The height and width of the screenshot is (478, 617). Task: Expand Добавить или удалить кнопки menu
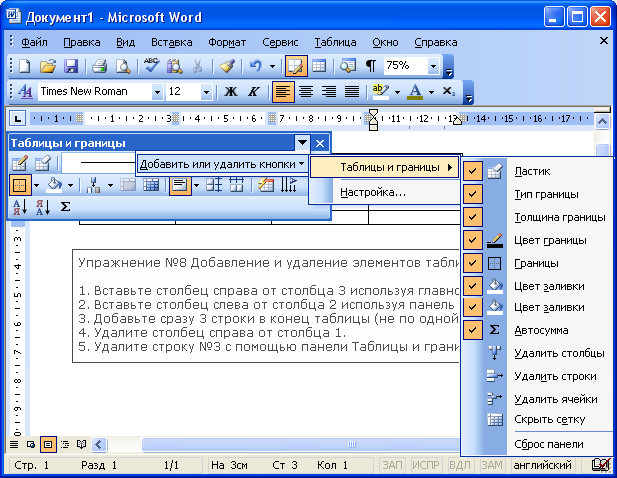(222, 164)
